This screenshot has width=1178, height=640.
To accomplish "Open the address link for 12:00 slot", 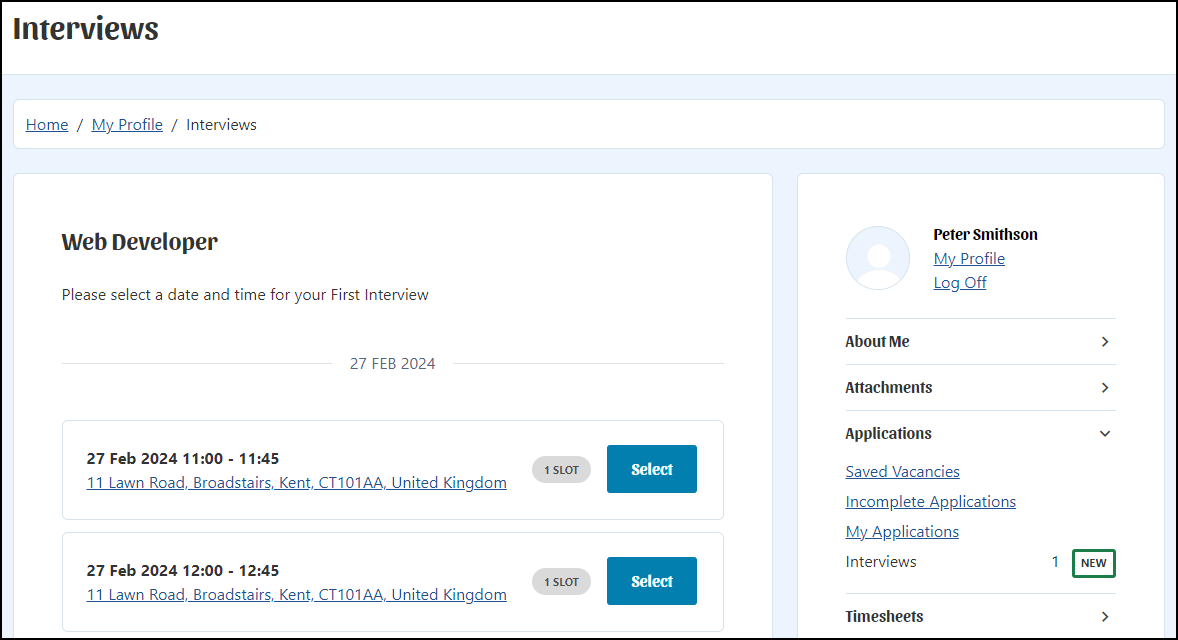I will (x=297, y=595).
